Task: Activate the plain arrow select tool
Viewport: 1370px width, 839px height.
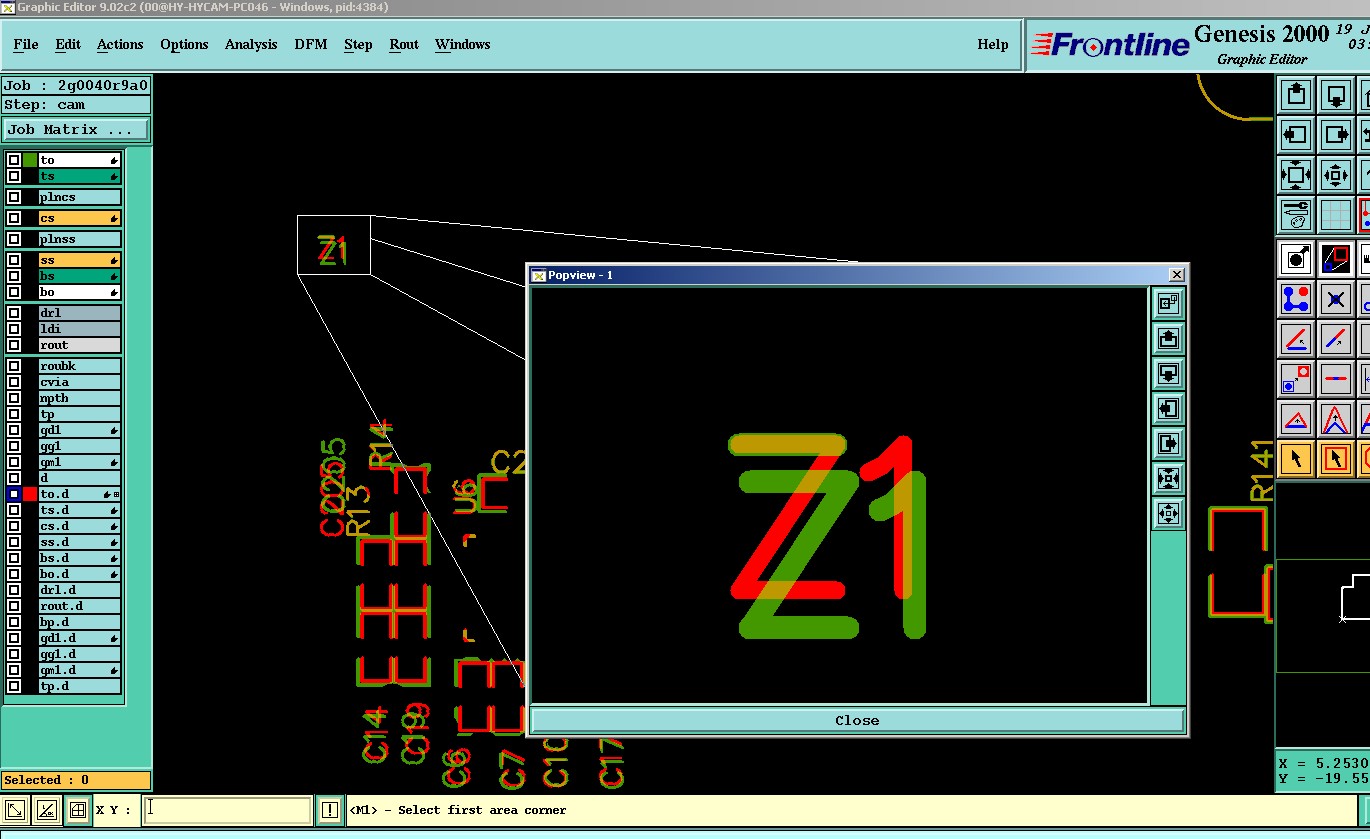Action: (1296, 459)
